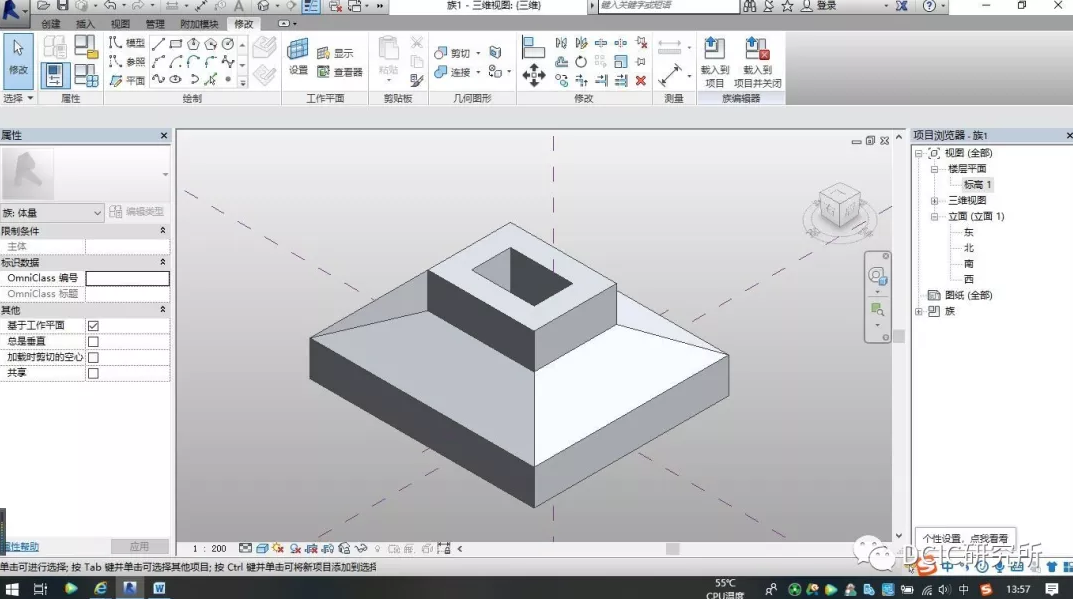This screenshot has width=1073, height=599.
Task: Open the Zoom tool in navigation bar
Action: [x=877, y=310]
